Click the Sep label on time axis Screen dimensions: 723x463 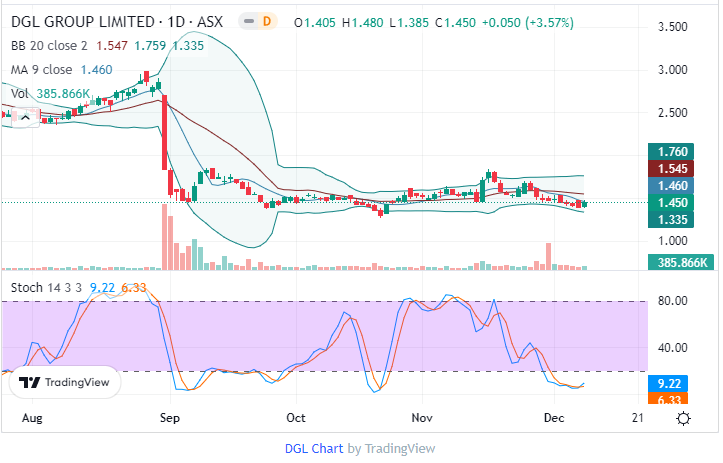[x=168, y=419]
